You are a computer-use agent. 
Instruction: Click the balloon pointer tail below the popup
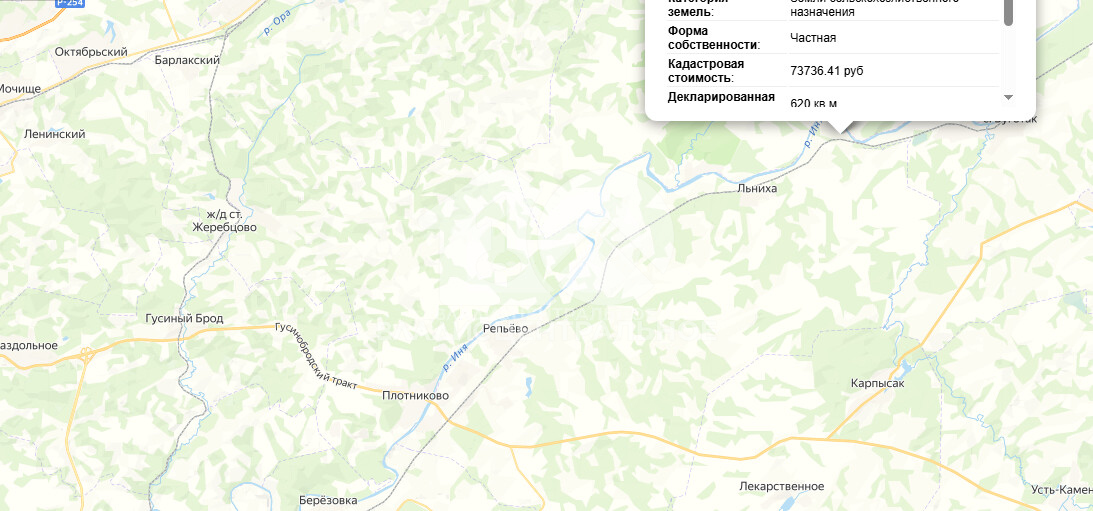click(841, 127)
